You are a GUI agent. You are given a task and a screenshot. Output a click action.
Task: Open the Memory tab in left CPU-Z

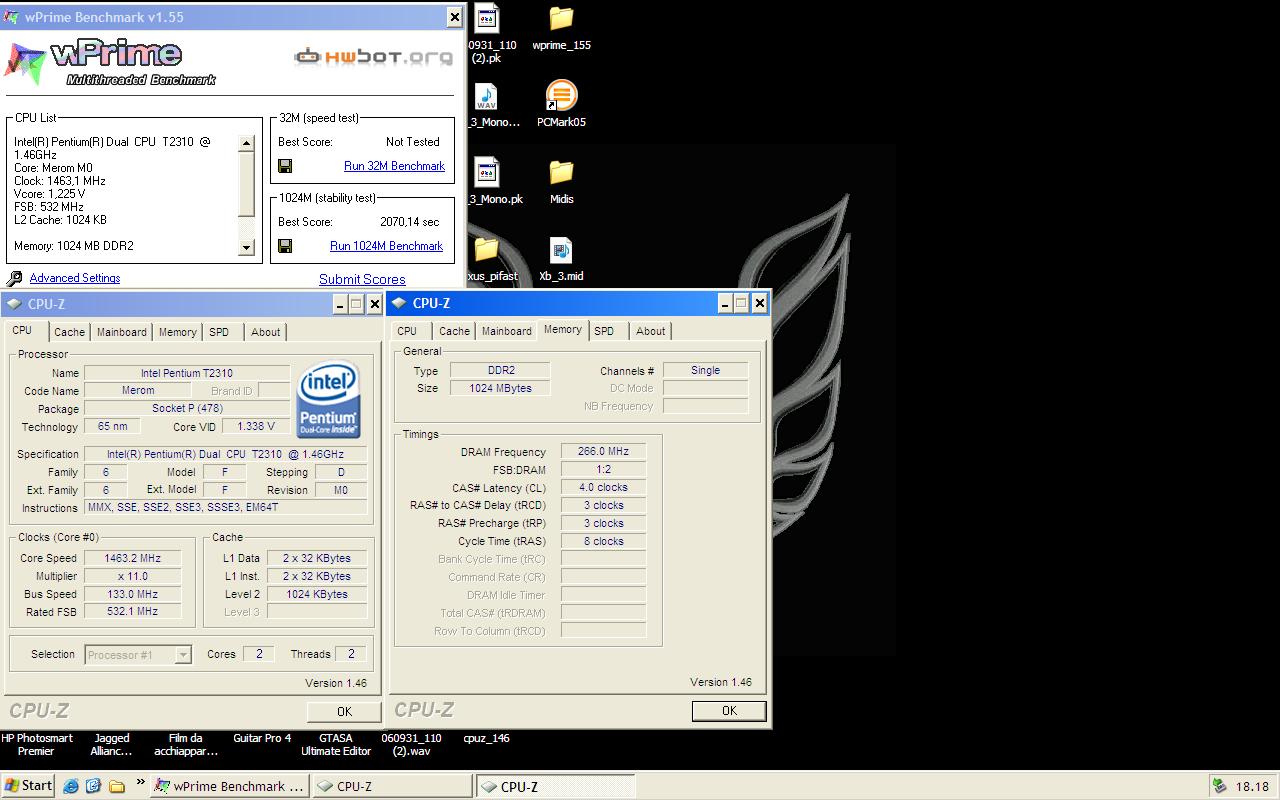[x=177, y=332]
